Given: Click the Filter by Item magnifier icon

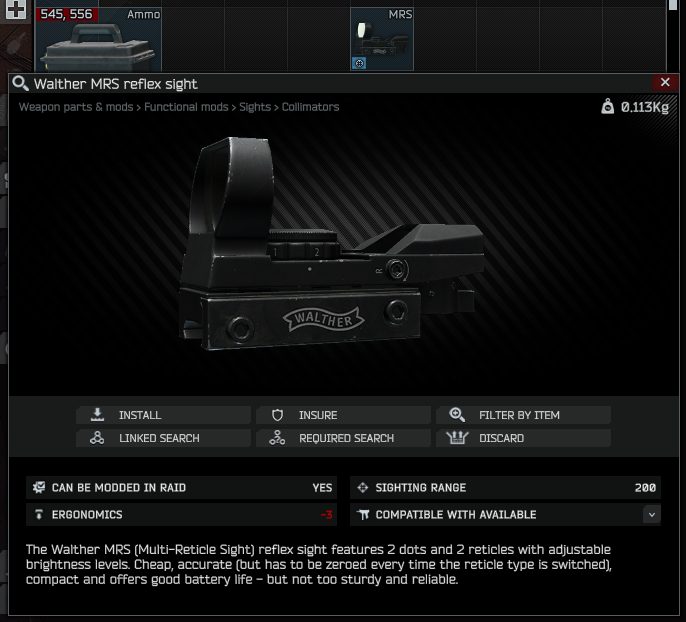Looking at the screenshot, I should (457, 415).
